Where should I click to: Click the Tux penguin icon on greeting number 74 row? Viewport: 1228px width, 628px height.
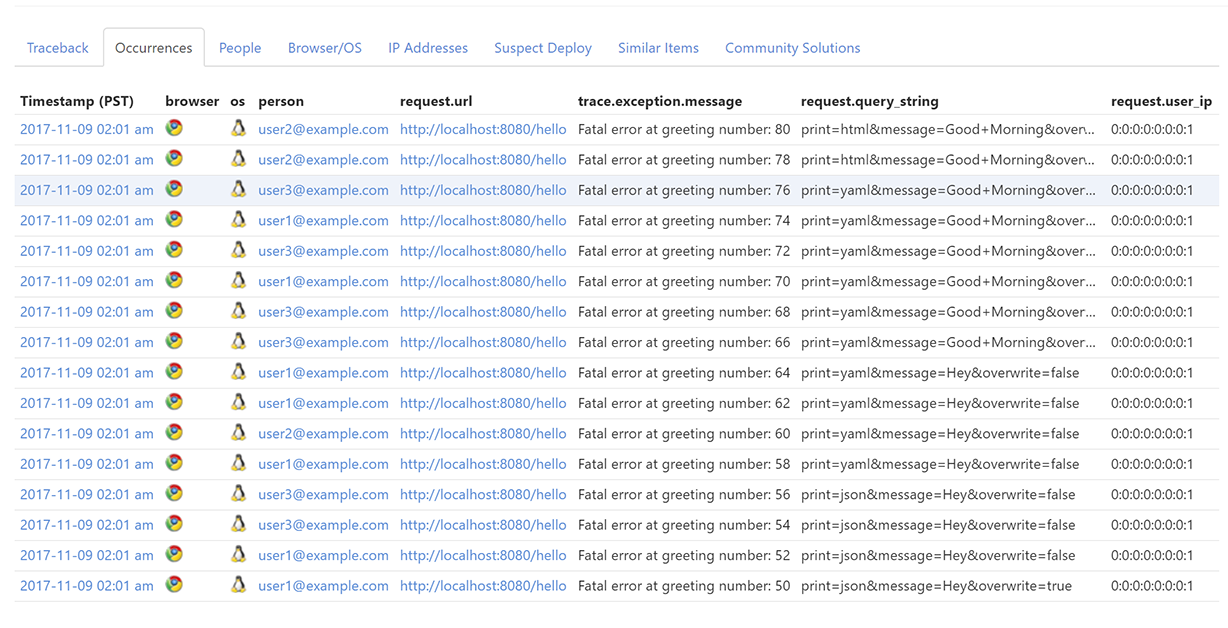238,220
